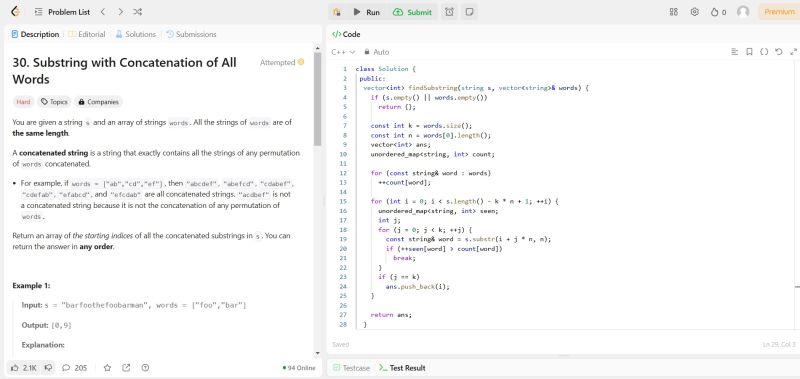Viewport: 800px width, 379px height.
Task: Open the Testcase tab
Action: [351, 367]
